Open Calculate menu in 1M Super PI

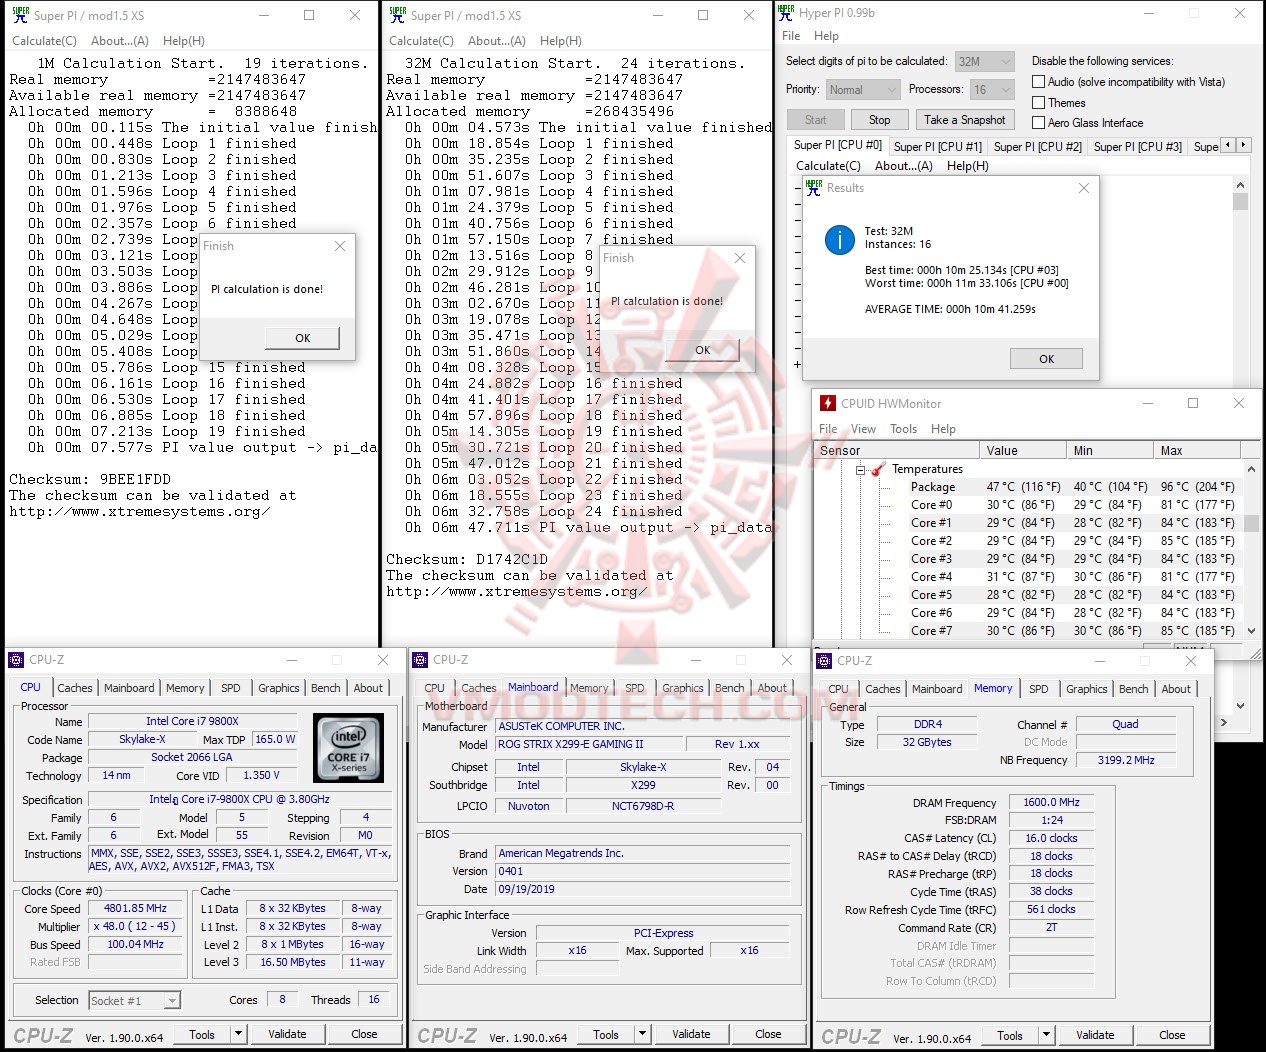[x=44, y=41]
